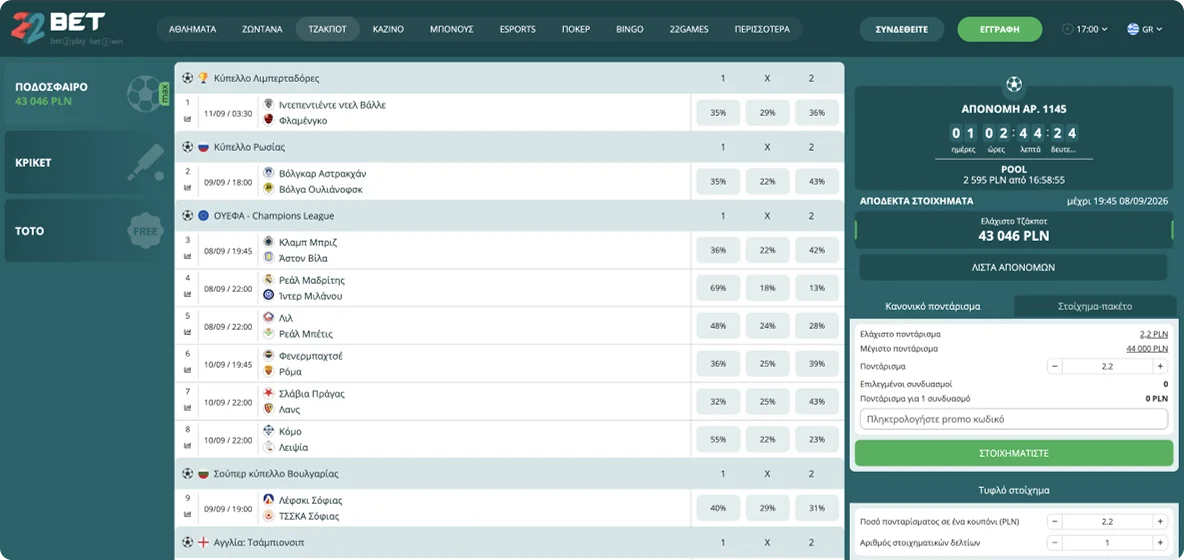Decrease Ποντάρισμα stake with minus

(1055, 366)
